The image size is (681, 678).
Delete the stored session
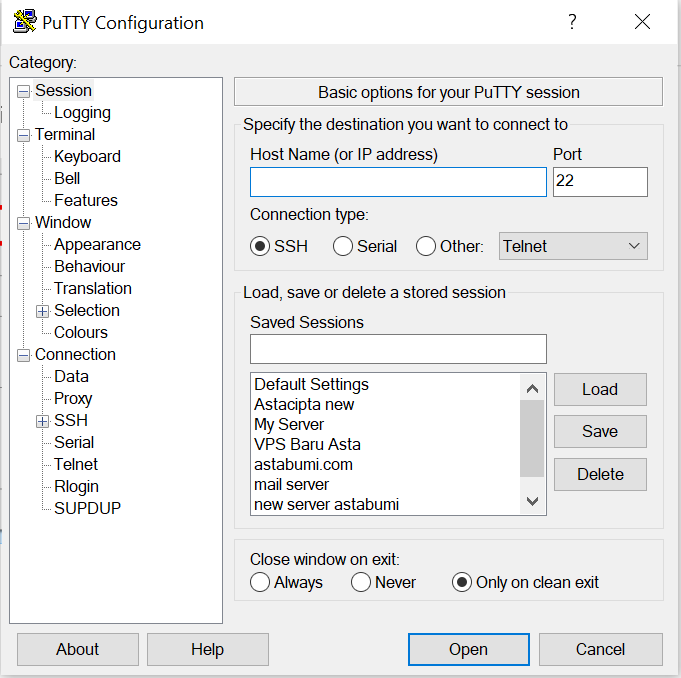click(600, 474)
